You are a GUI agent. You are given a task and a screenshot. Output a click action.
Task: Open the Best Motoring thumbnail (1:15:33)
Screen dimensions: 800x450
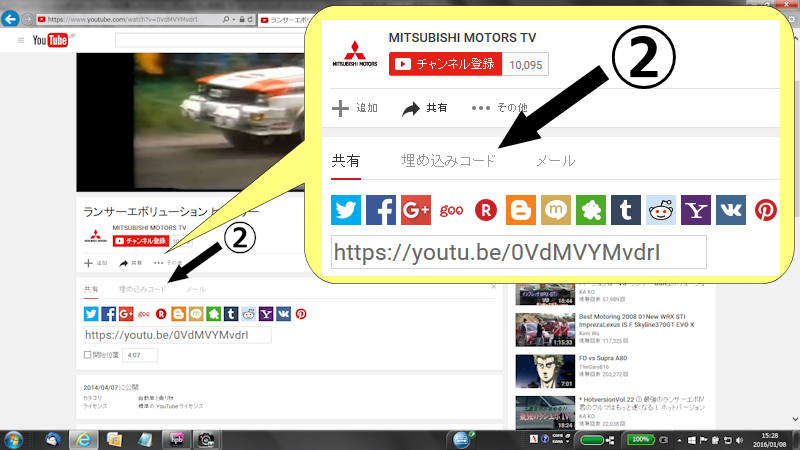(x=545, y=330)
